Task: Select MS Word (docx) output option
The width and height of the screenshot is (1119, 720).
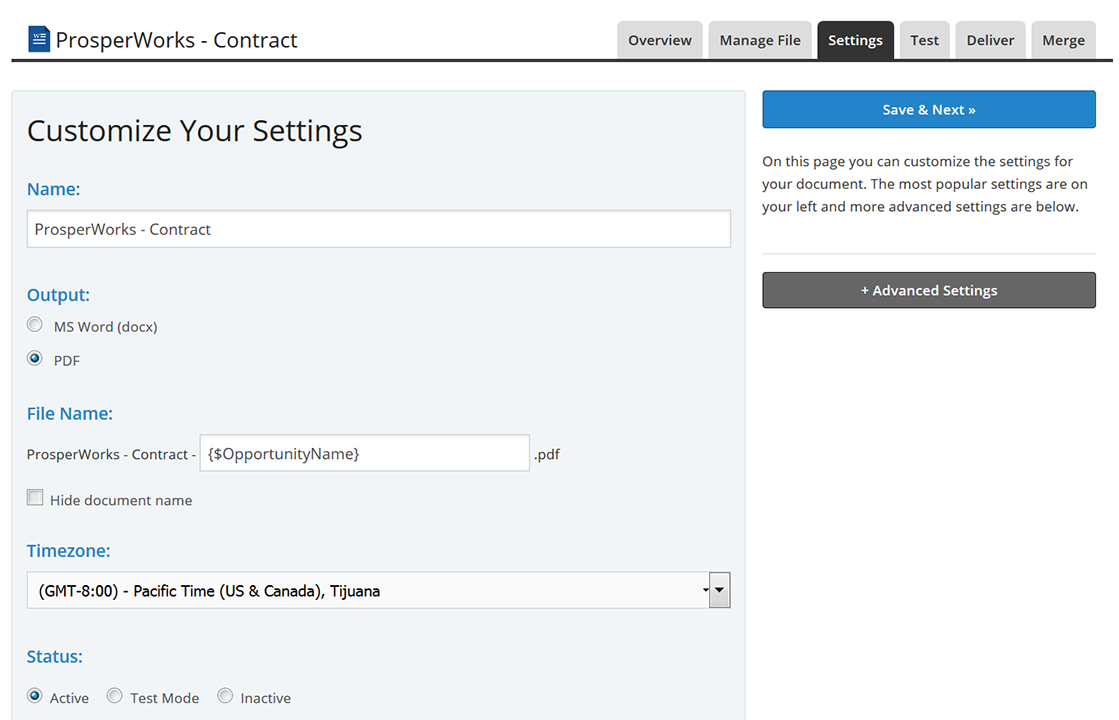Action: pyautogui.click(x=36, y=325)
